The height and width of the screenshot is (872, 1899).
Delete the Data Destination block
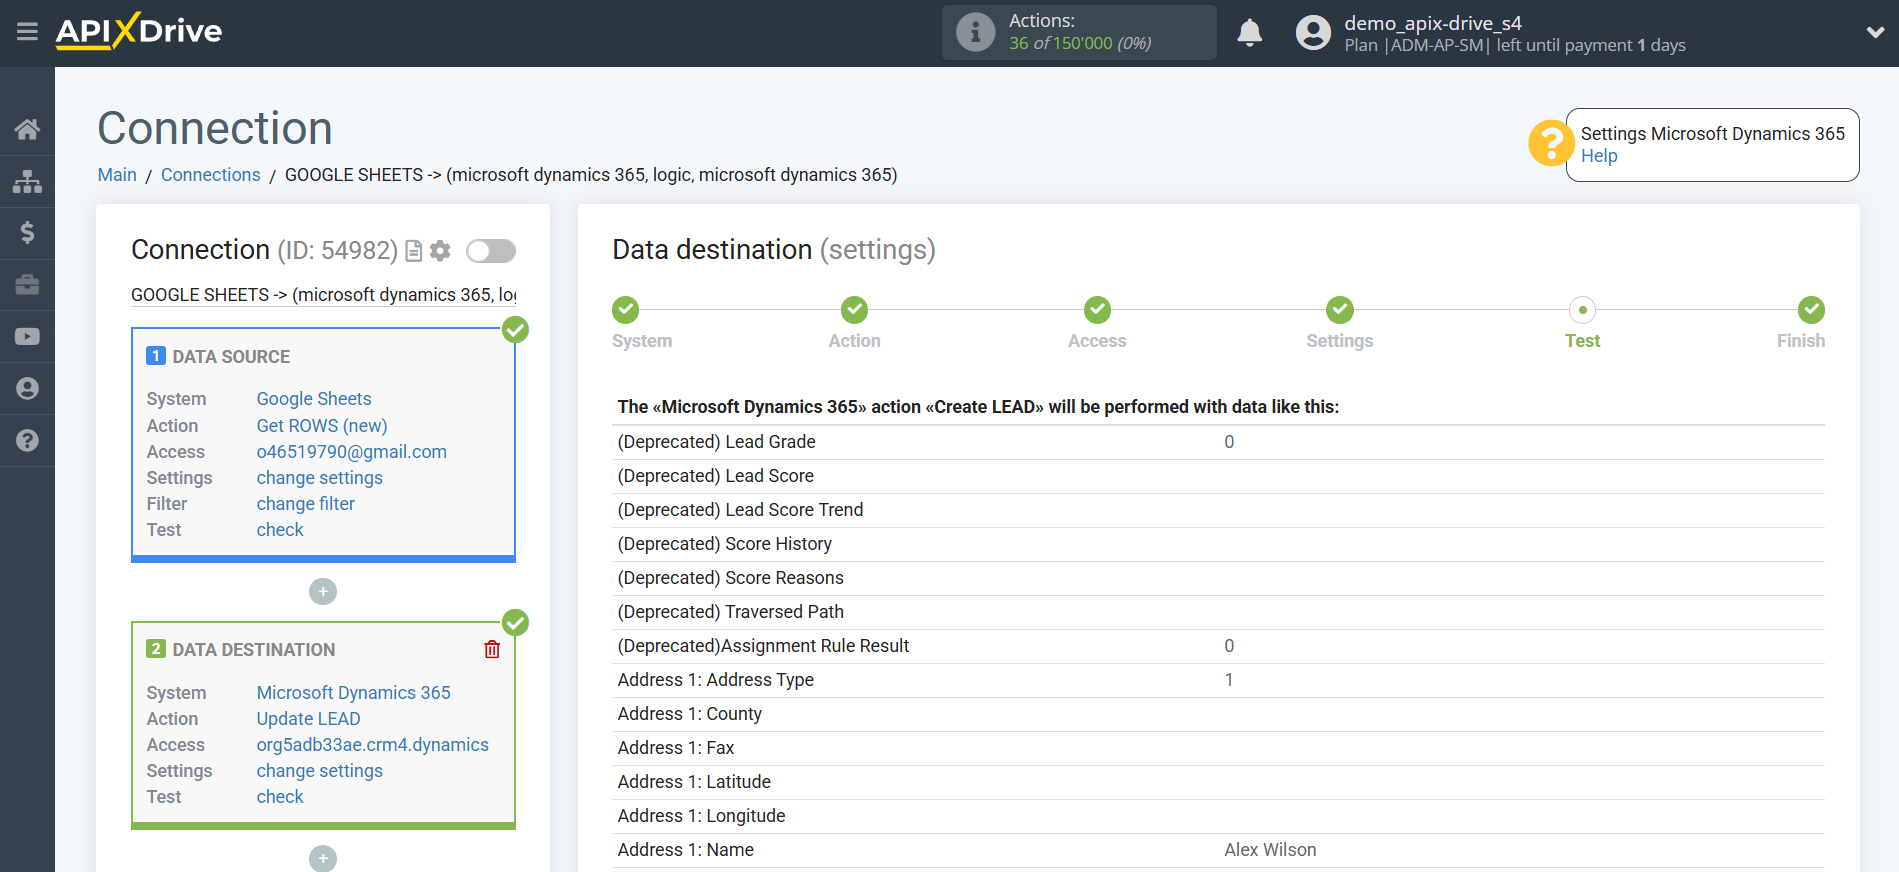[492, 650]
